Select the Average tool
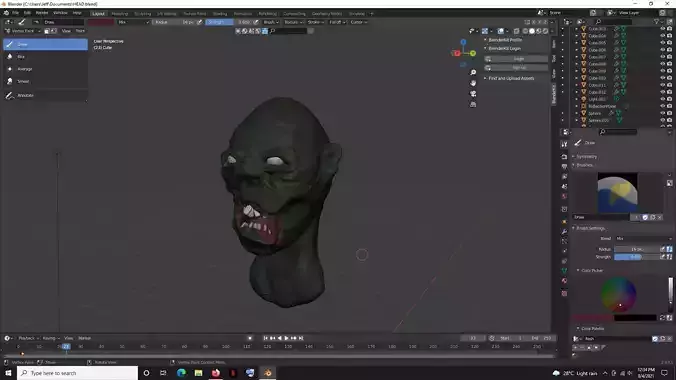 point(45,69)
